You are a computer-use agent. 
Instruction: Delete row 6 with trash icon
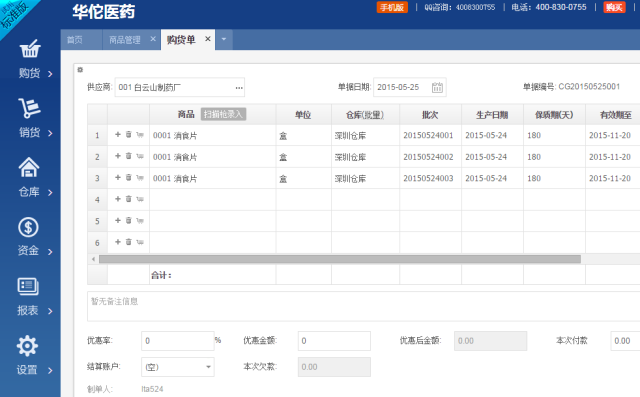coord(129,242)
